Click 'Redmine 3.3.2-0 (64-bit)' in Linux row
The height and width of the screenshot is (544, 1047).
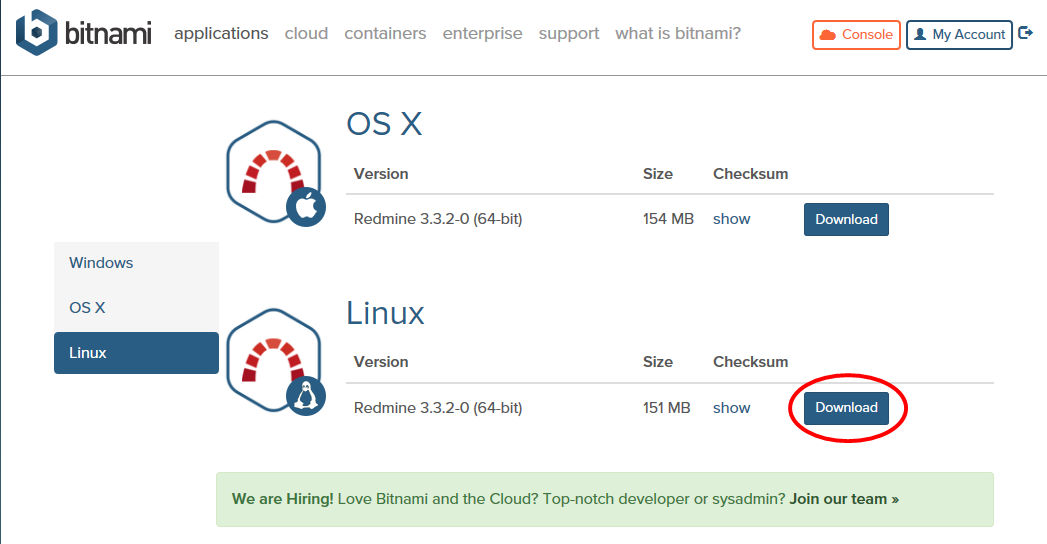pos(438,408)
